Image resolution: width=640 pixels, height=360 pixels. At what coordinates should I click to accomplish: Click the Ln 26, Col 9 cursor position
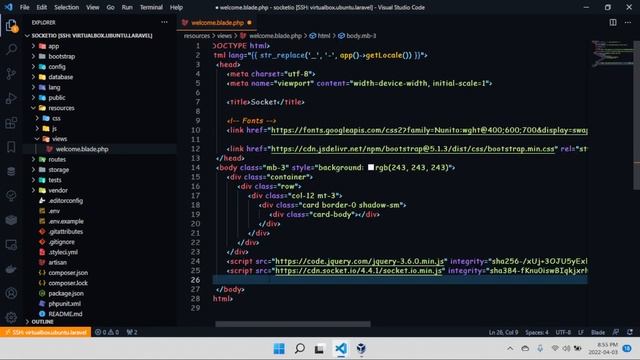(x=503, y=332)
